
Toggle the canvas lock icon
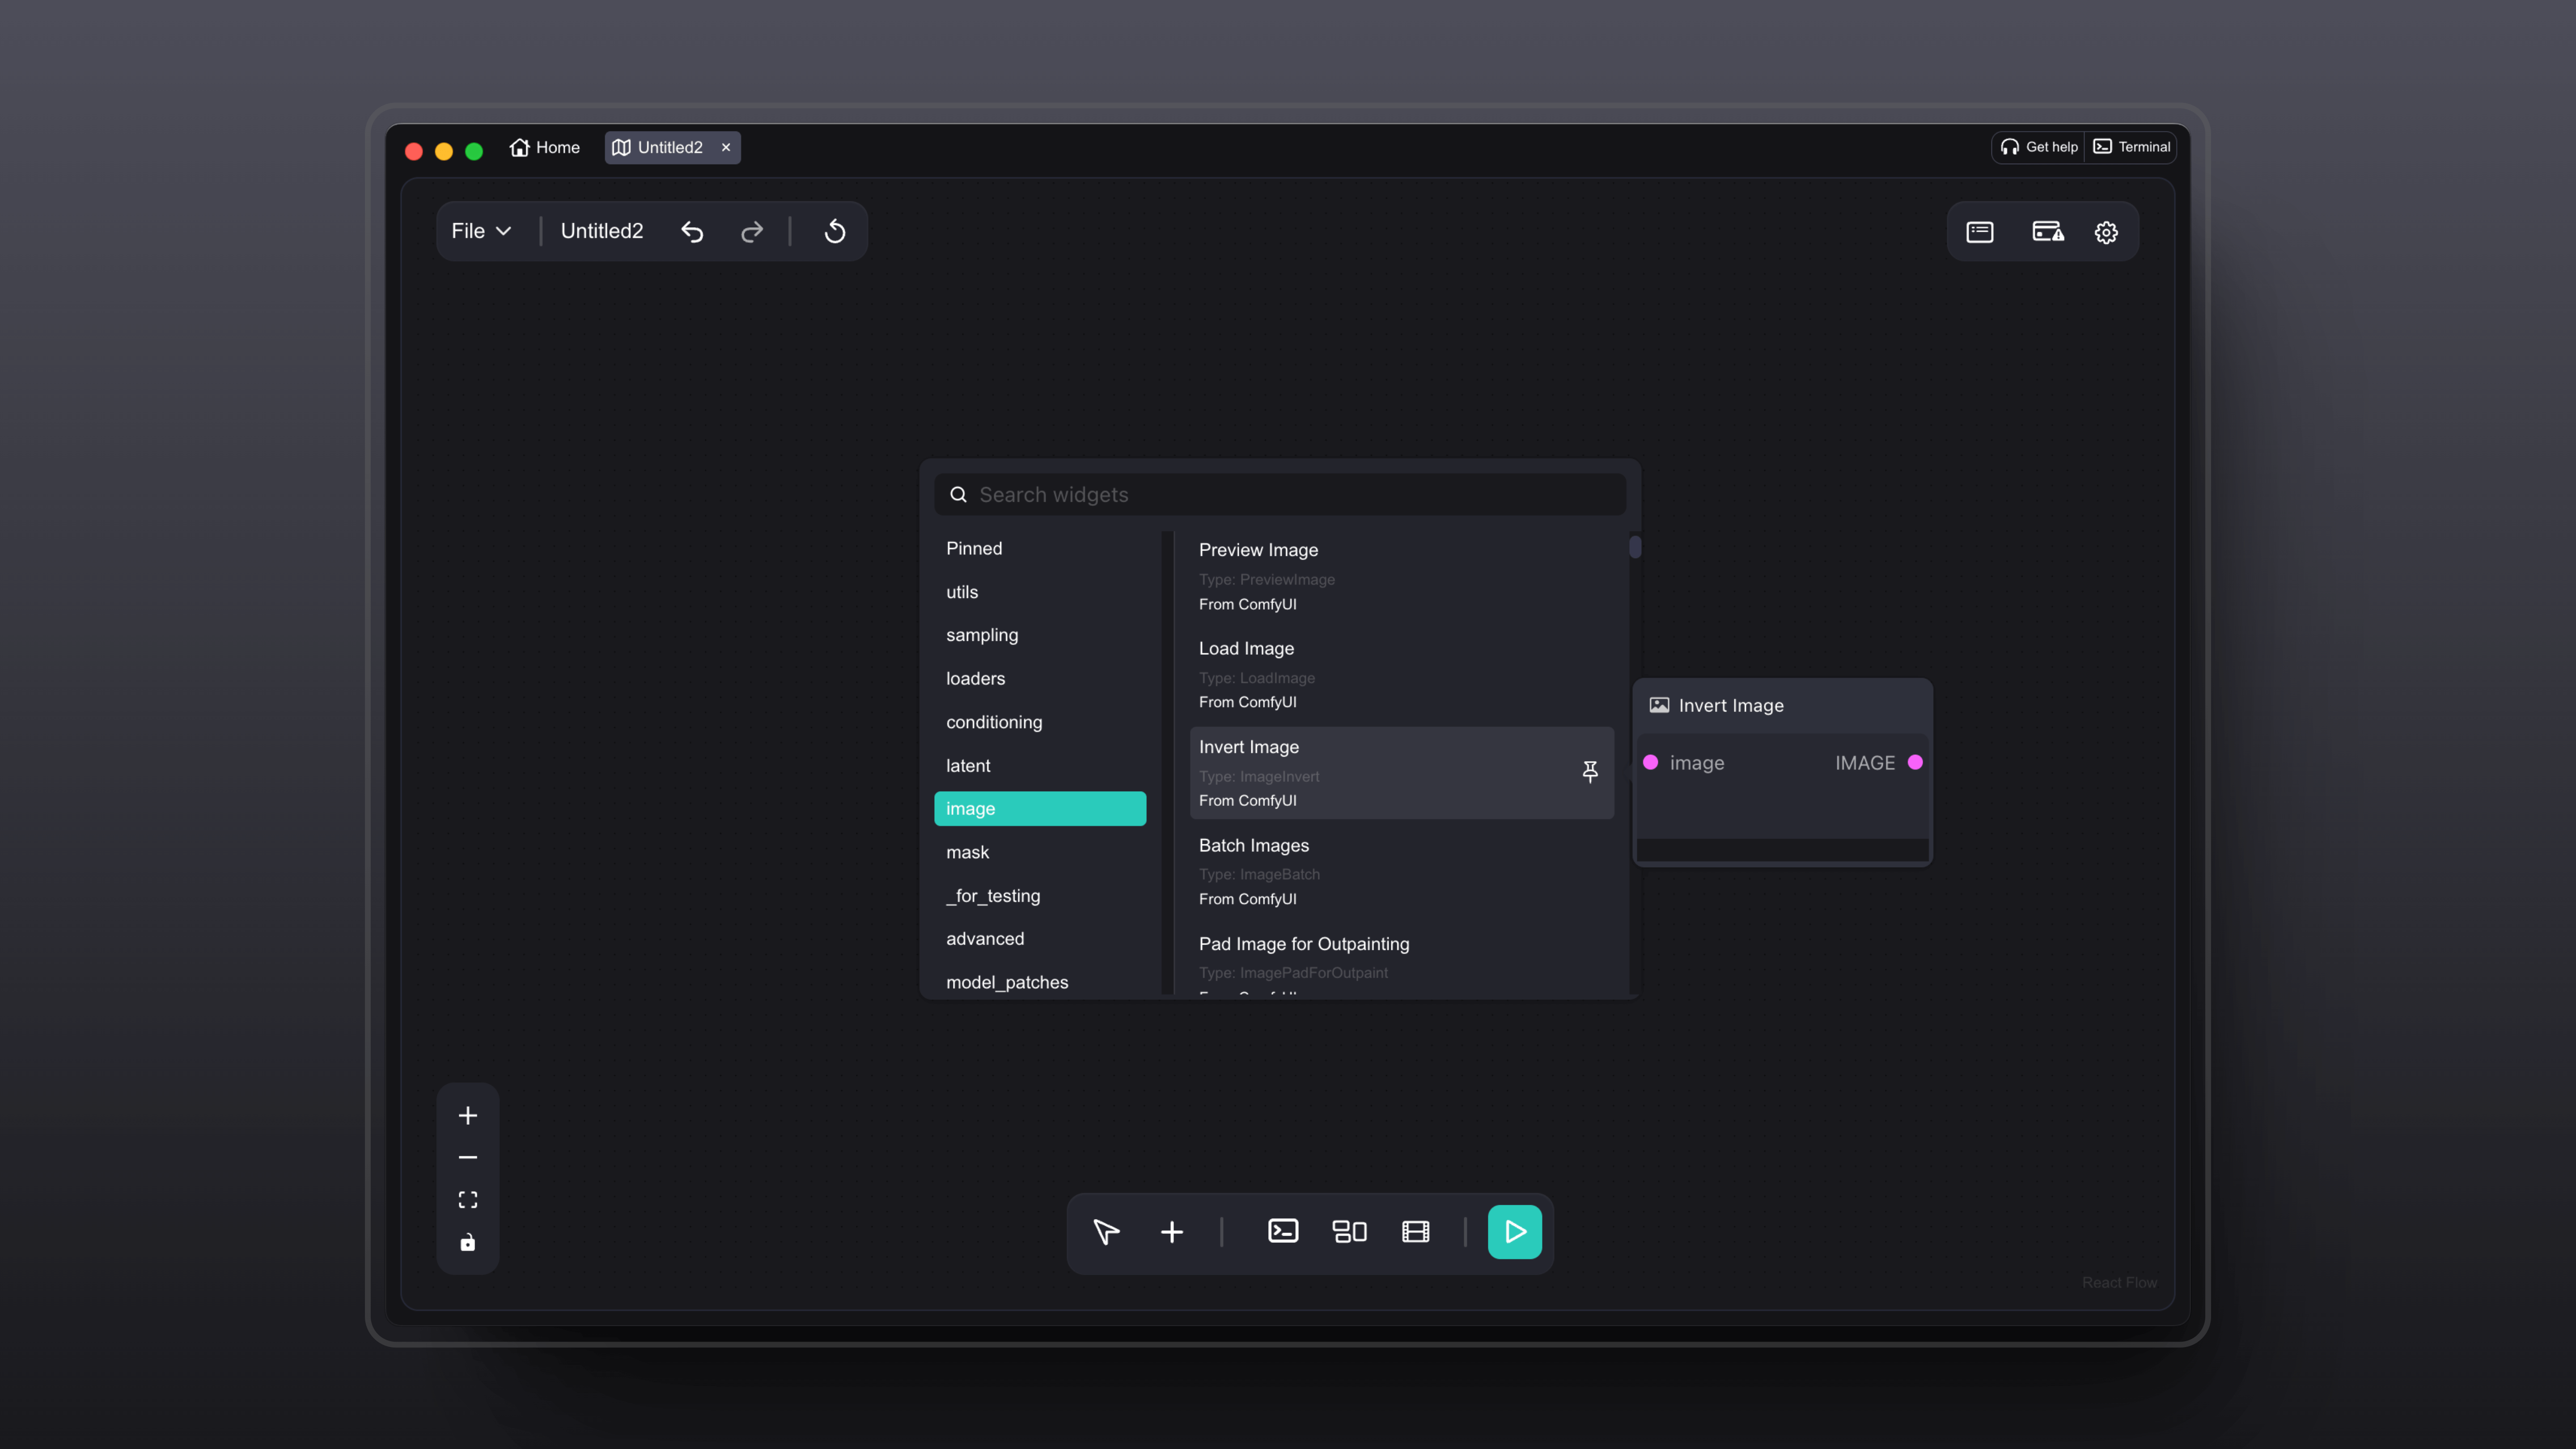(x=467, y=1242)
